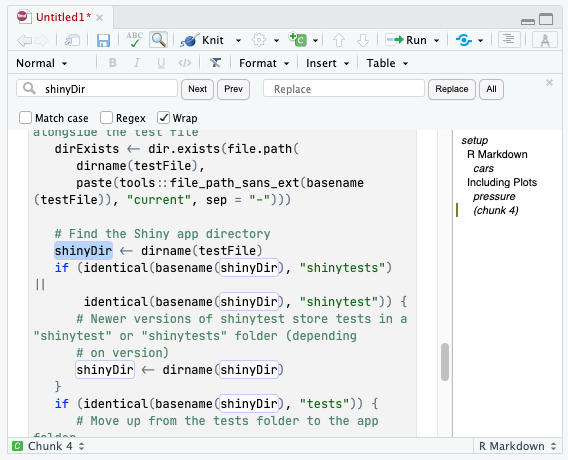Screen dimensions: 568x460
Task: Jump to setup in outline
Action: coord(475,140)
